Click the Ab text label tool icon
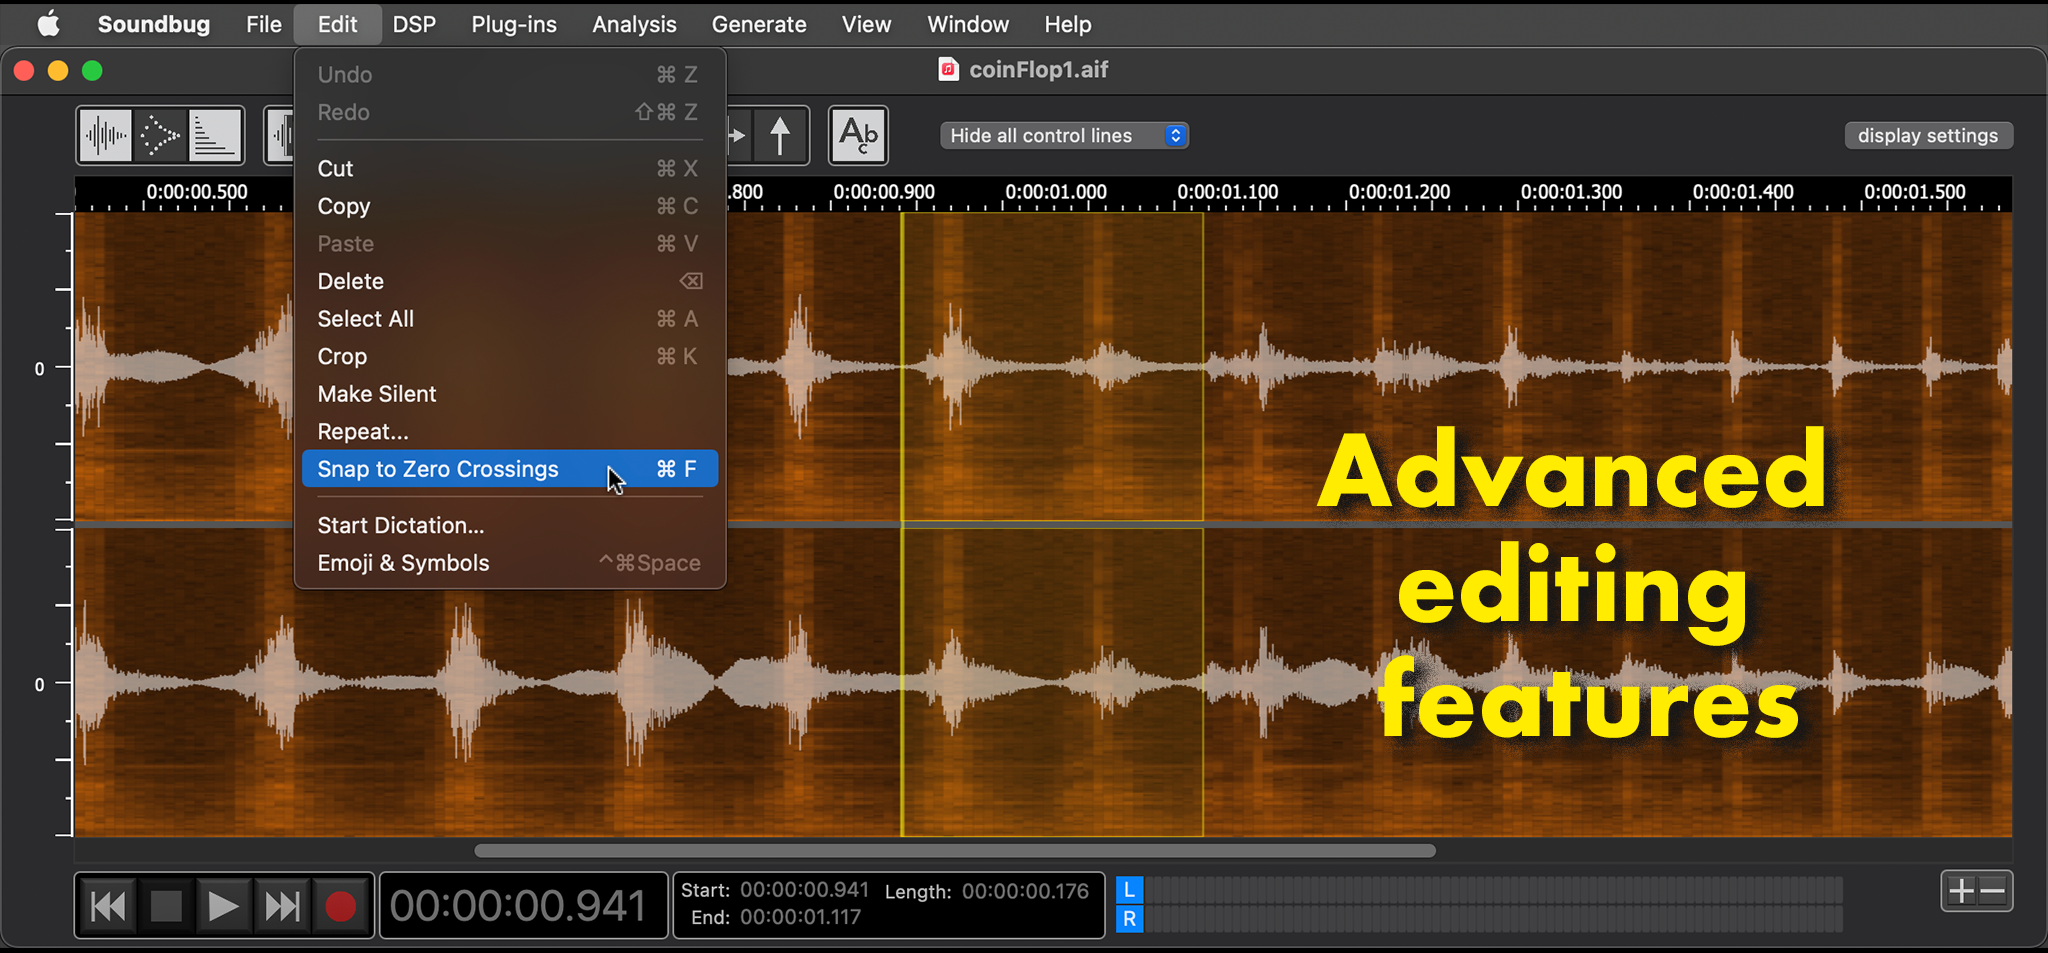 pos(858,136)
